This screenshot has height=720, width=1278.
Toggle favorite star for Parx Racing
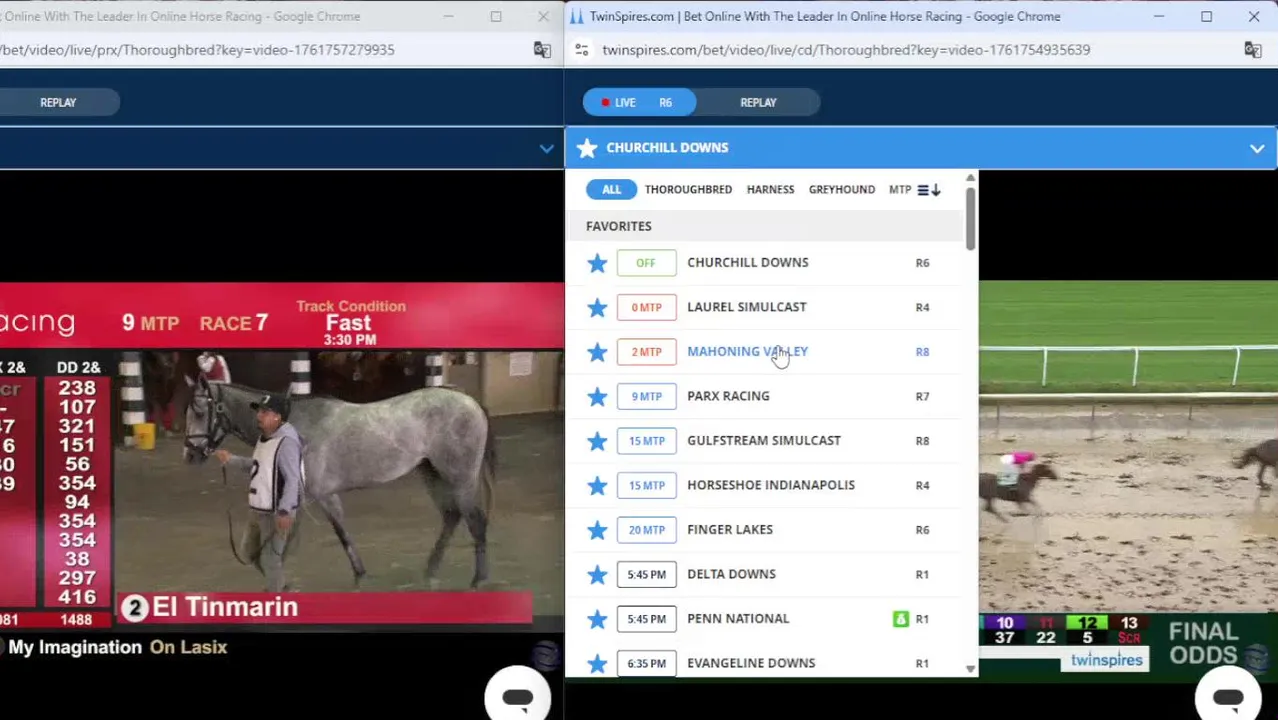(x=597, y=397)
